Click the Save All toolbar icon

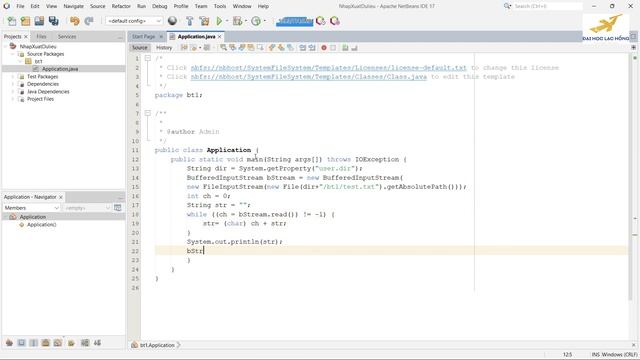coord(53,21)
